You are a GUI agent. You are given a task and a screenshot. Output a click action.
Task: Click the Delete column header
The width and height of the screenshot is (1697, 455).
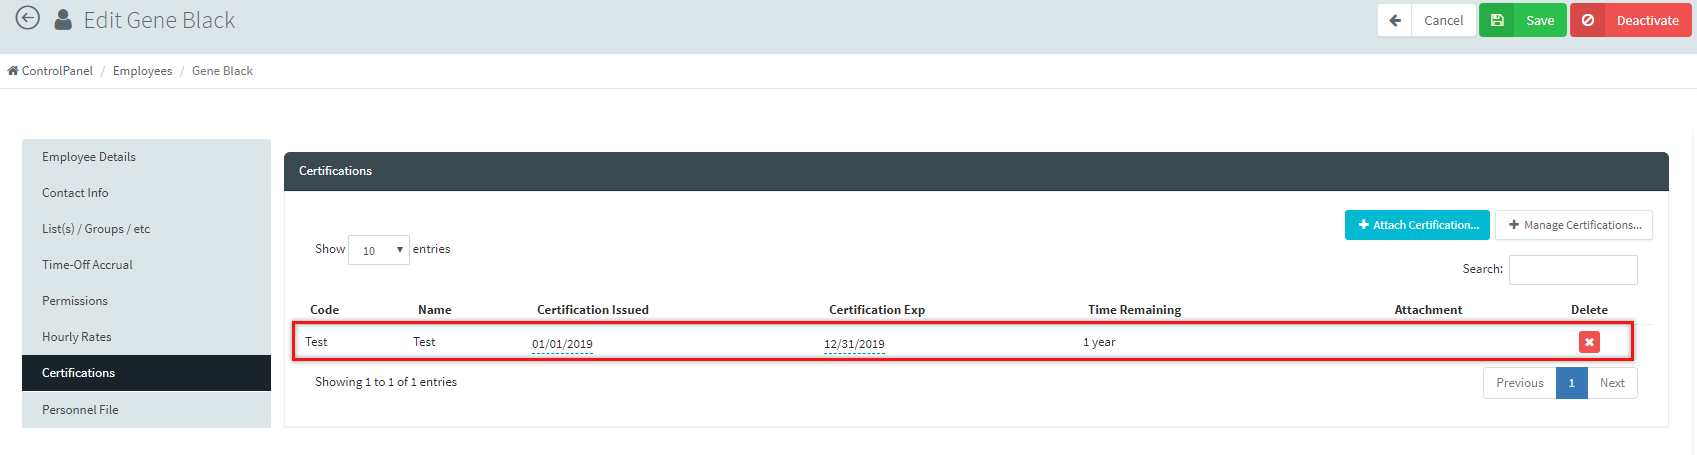coord(1589,310)
